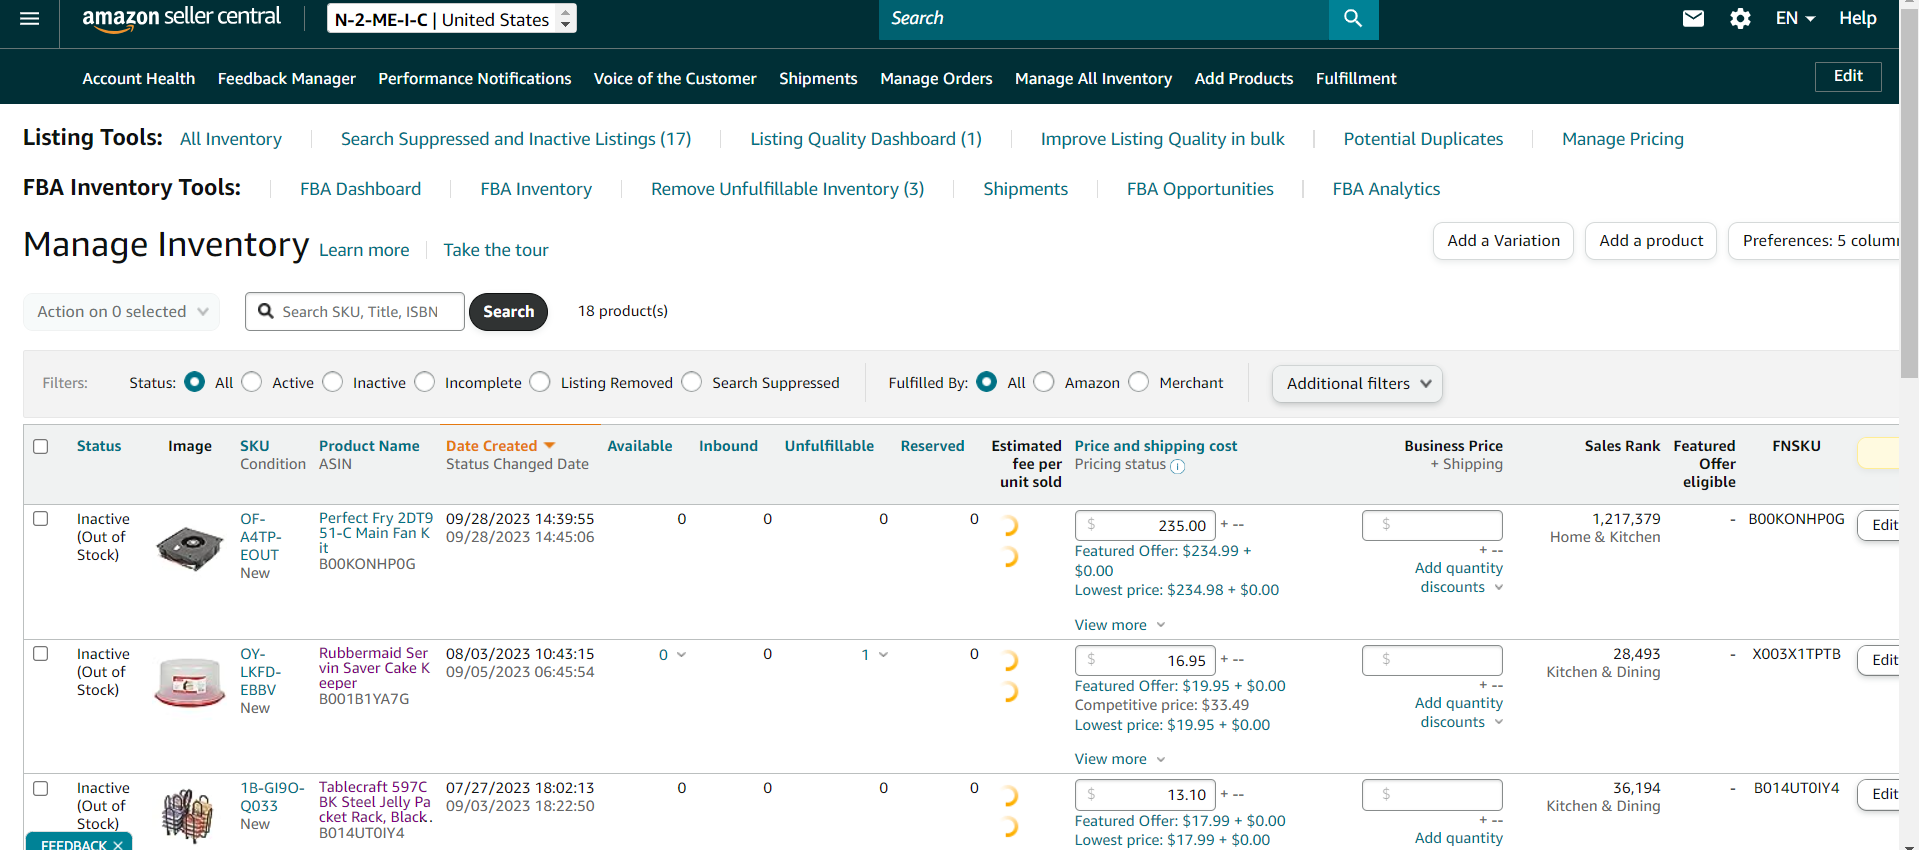Sort by the Sales Rank column header
Viewport: 1919px width, 850px height.
point(1622,446)
